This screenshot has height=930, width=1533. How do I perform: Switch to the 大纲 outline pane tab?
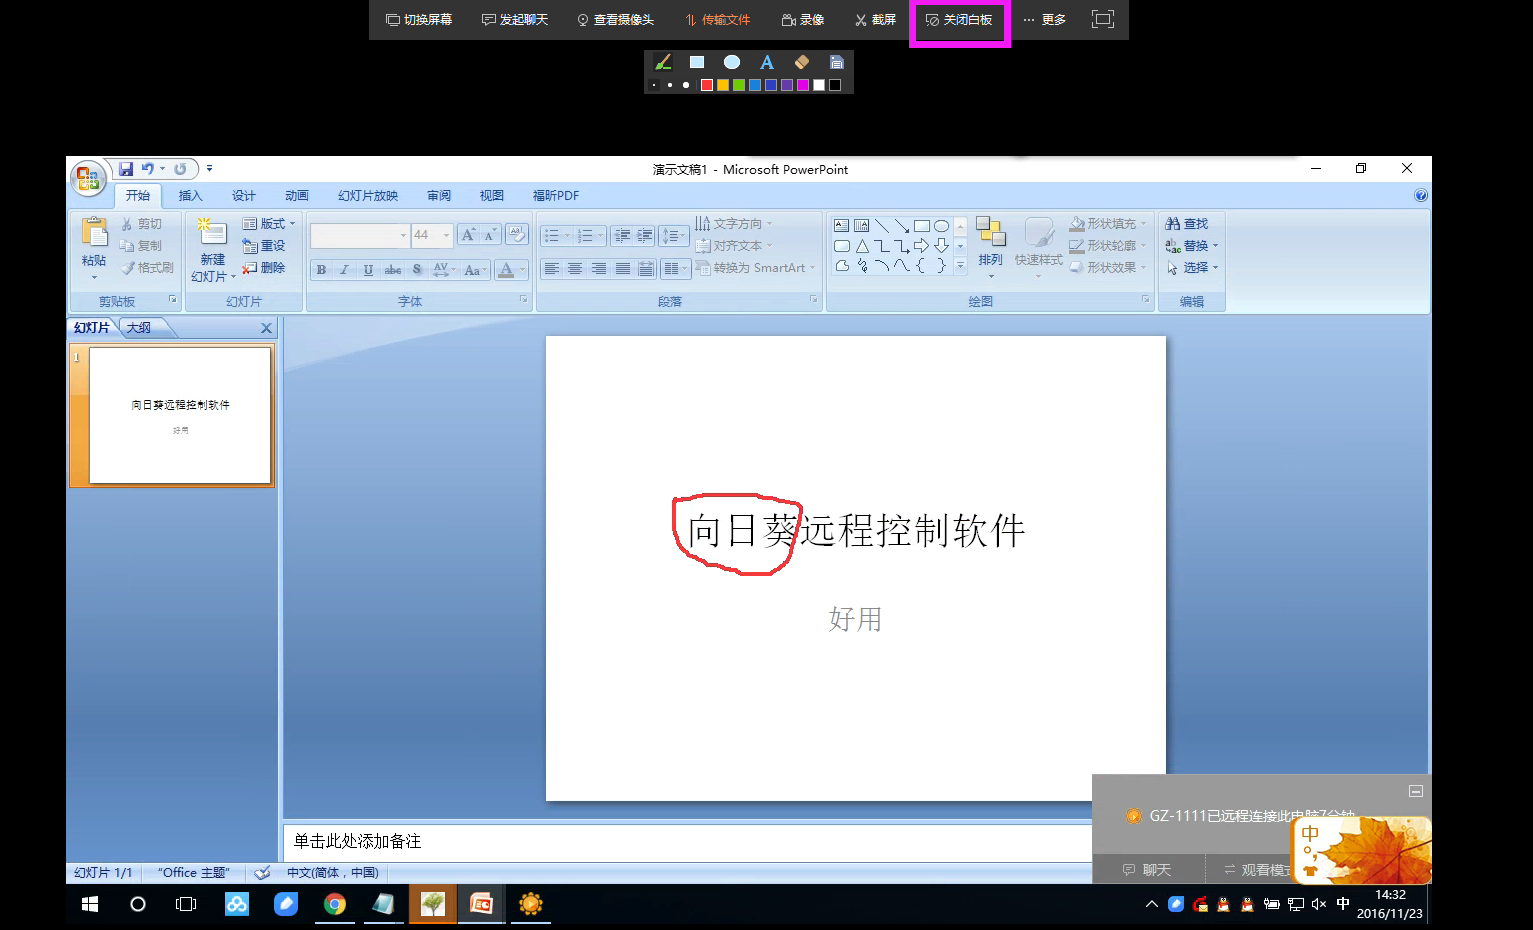(x=139, y=328)
